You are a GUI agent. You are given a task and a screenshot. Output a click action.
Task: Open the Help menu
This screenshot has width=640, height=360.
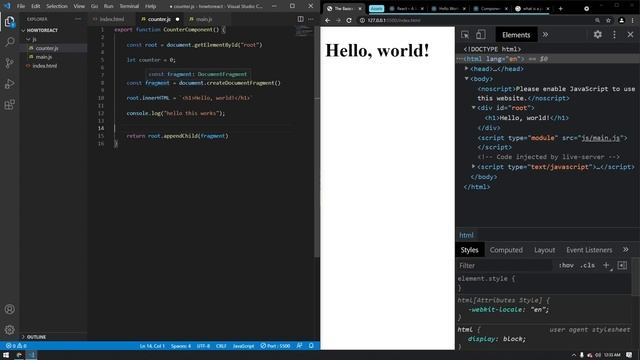(x=151, y=6)
